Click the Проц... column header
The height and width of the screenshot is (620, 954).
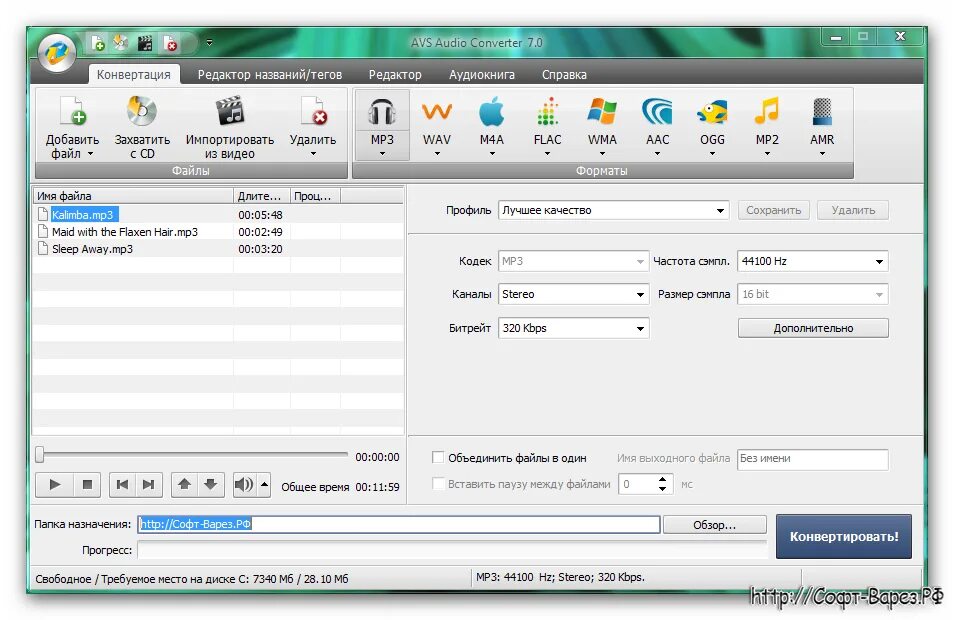pos(315,196)
